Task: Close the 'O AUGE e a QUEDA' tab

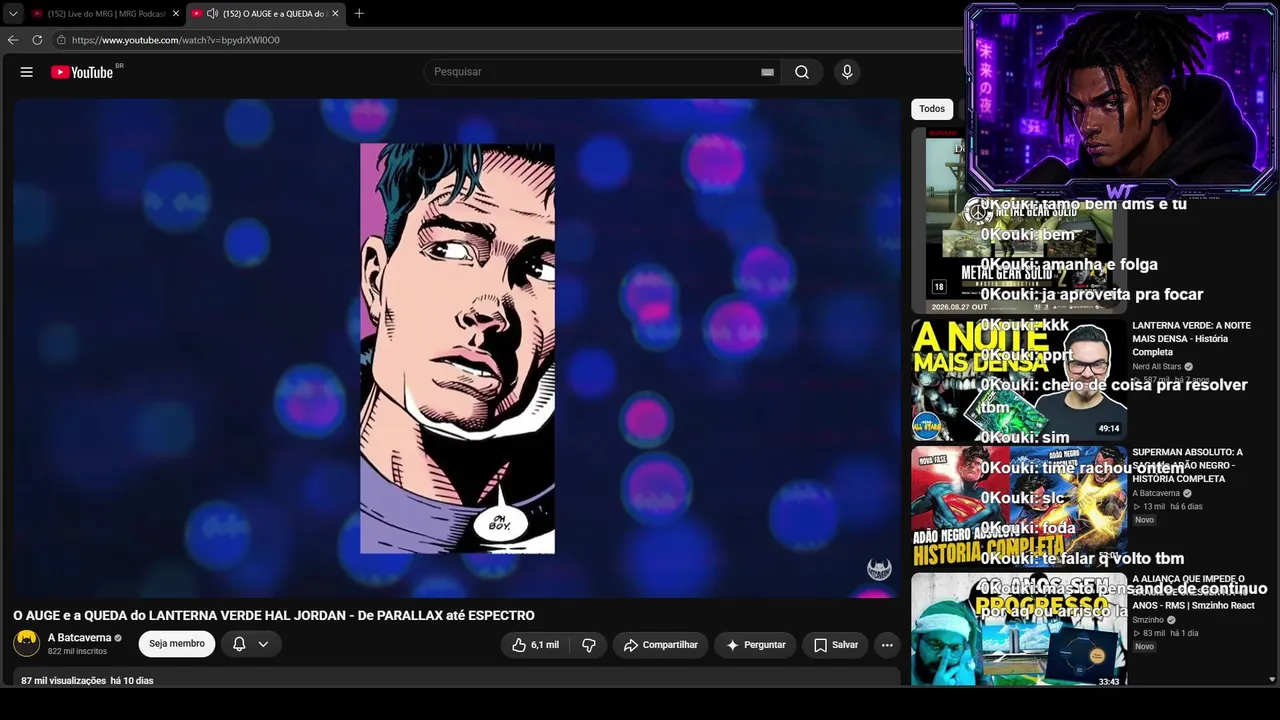Action: tap(335, 13)
